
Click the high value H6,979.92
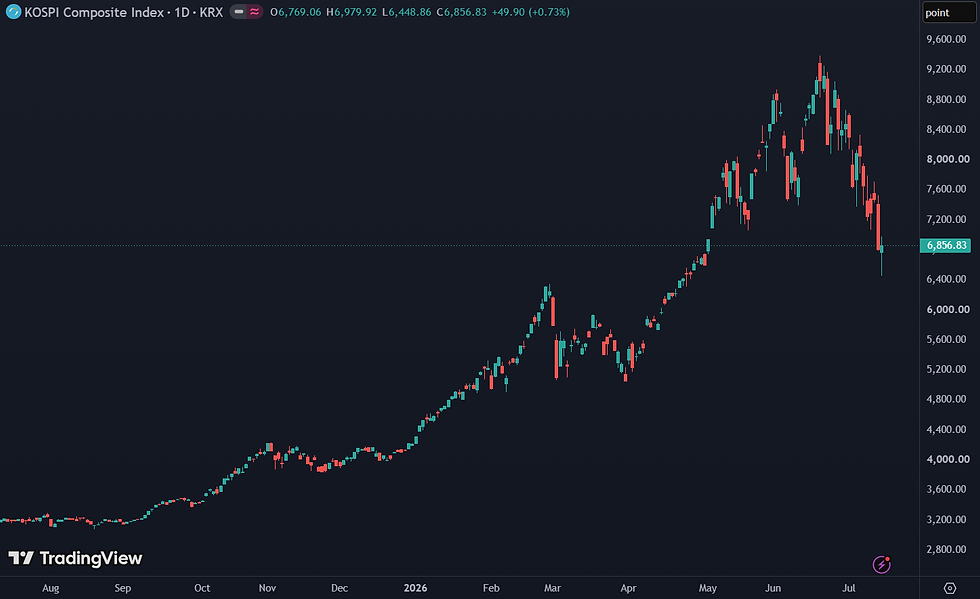tap(351, 12)
